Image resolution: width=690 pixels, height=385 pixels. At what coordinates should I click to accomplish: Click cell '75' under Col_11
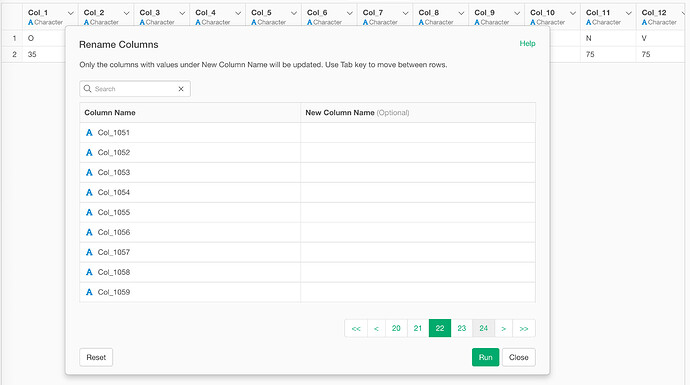(590, 54)
